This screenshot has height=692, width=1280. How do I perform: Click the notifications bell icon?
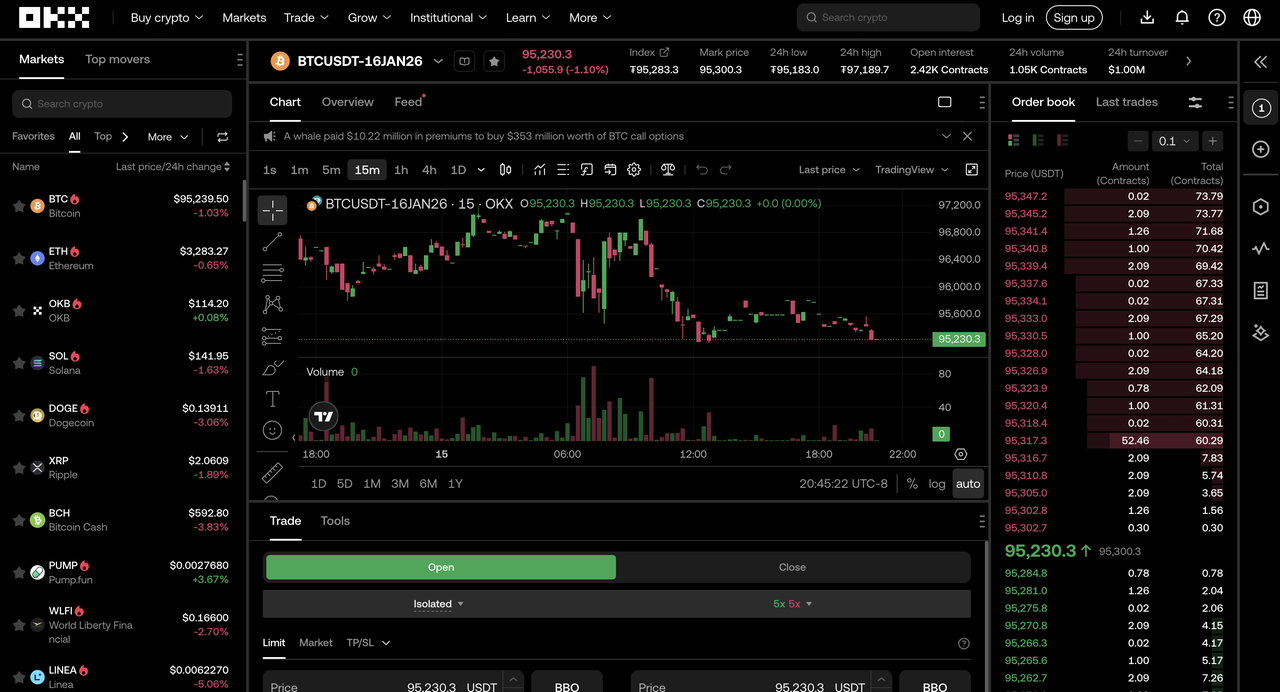click(x=1182, y=18)
